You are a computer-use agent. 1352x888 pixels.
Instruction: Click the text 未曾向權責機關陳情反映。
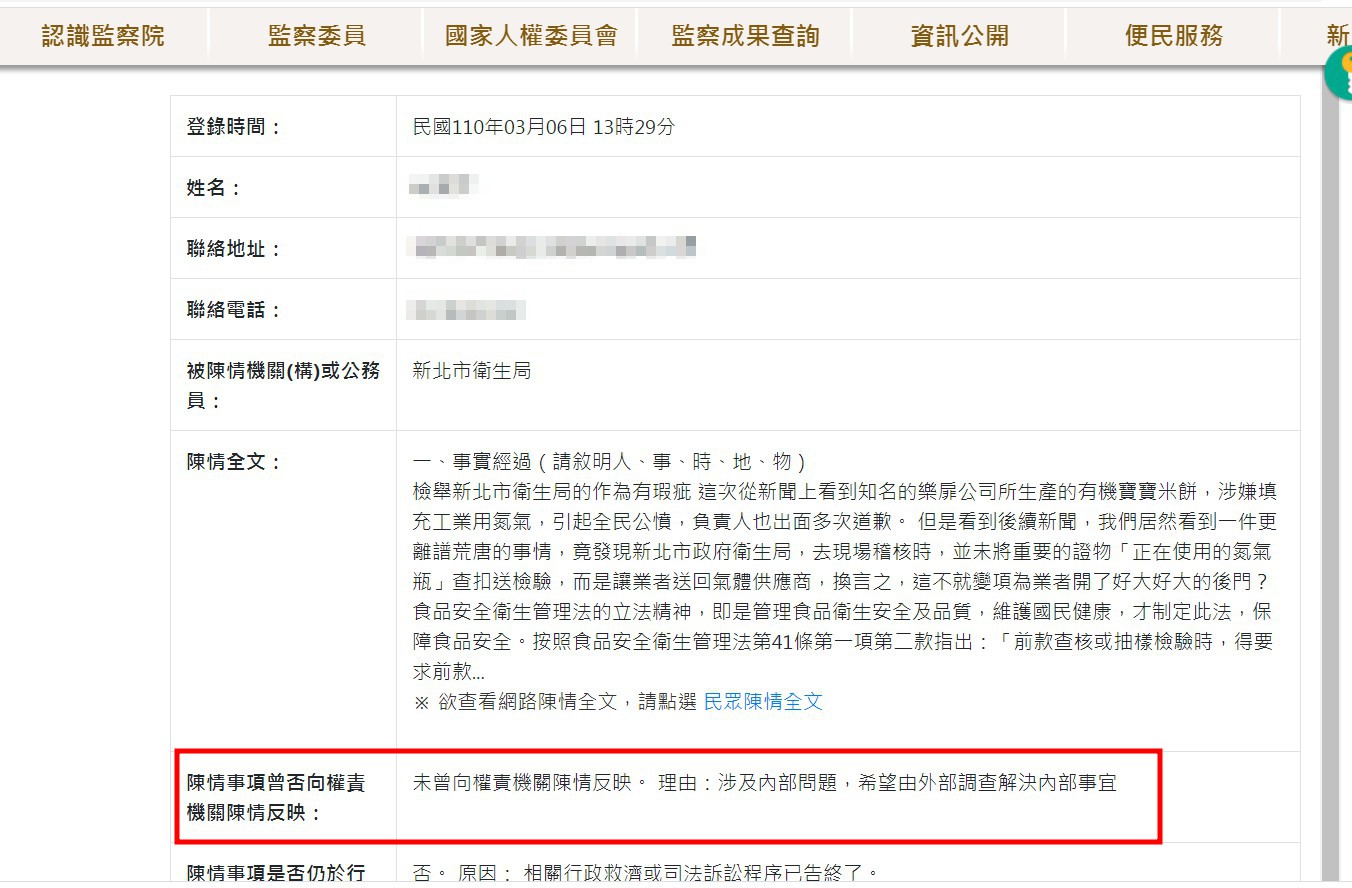coord(531,783)
